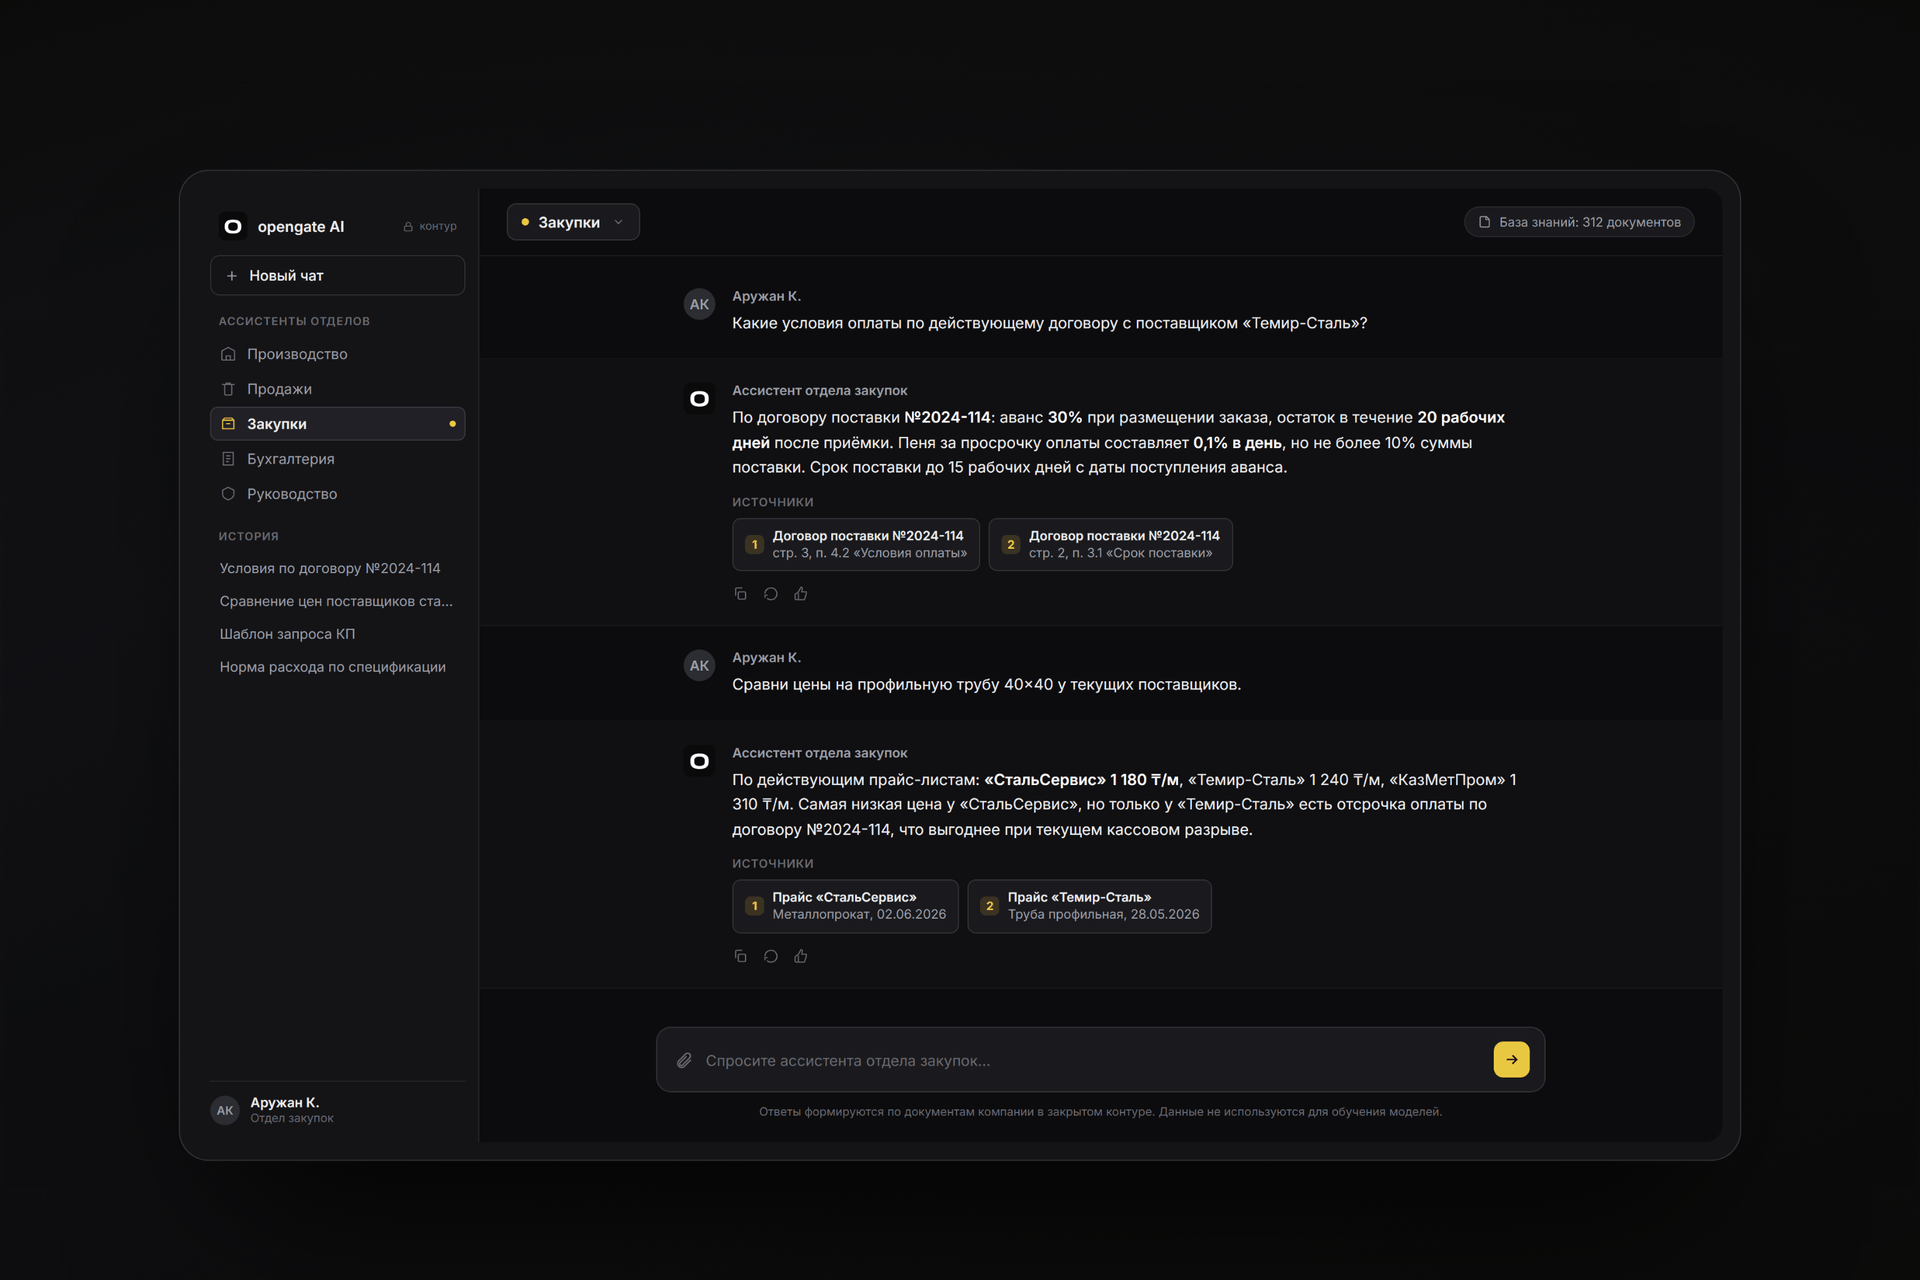Switch to Продажи assistant
The width and height of the screenshot is (1920, 1280).
coord(337,389)
